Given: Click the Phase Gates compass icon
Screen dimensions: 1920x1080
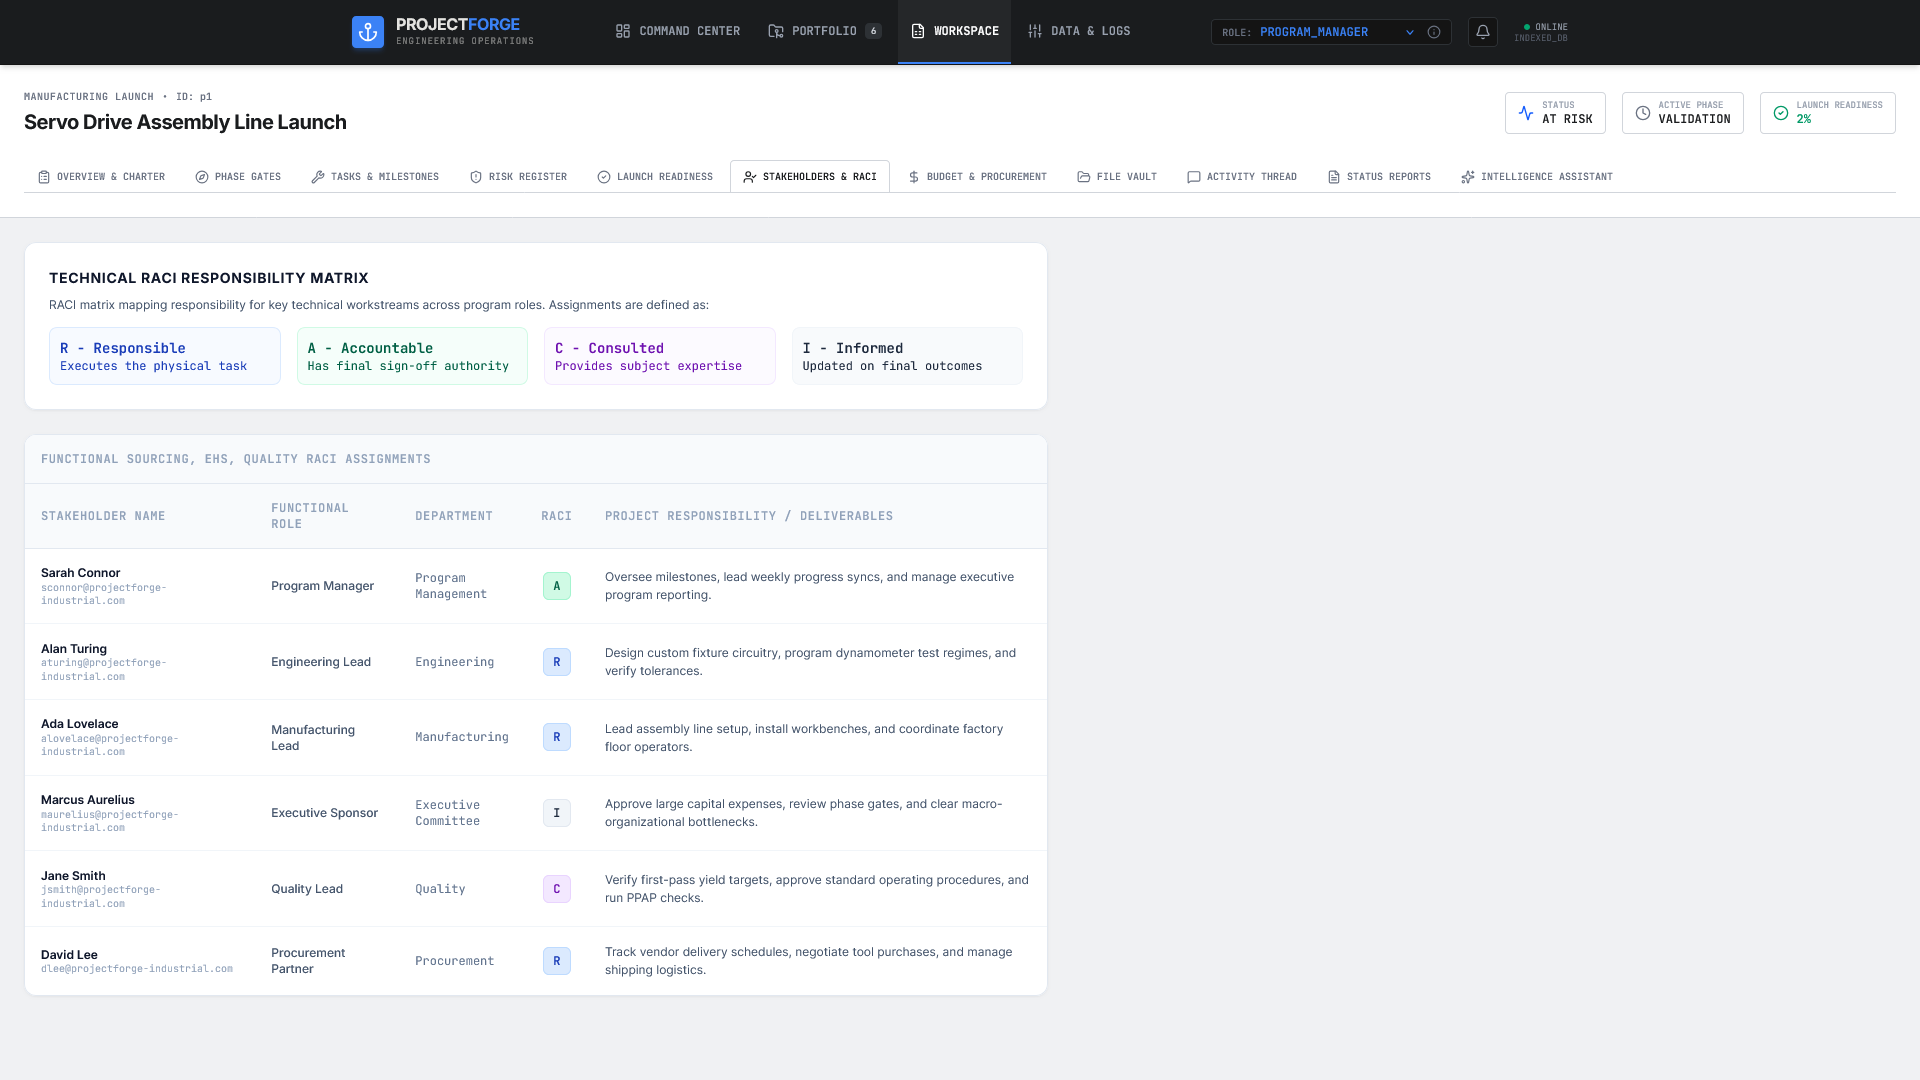Looking at the screenshot, I should click(202, 177).
